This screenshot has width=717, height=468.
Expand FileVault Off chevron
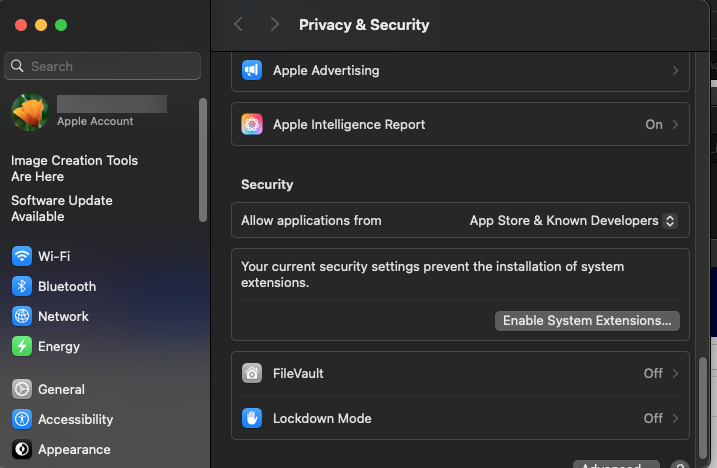pyautogui.click(x=675, y=373)
